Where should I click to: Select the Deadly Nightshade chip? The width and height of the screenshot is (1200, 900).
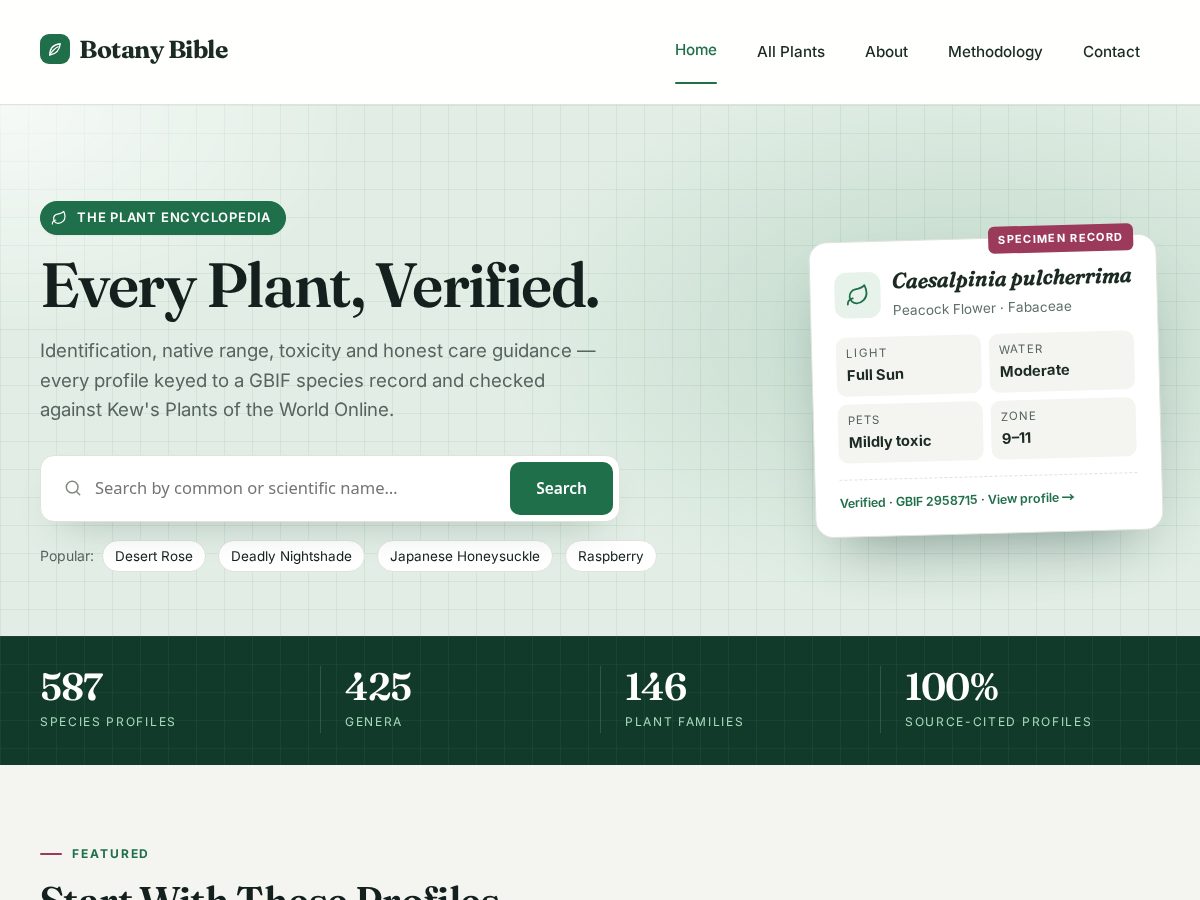[x=291, y=556]
